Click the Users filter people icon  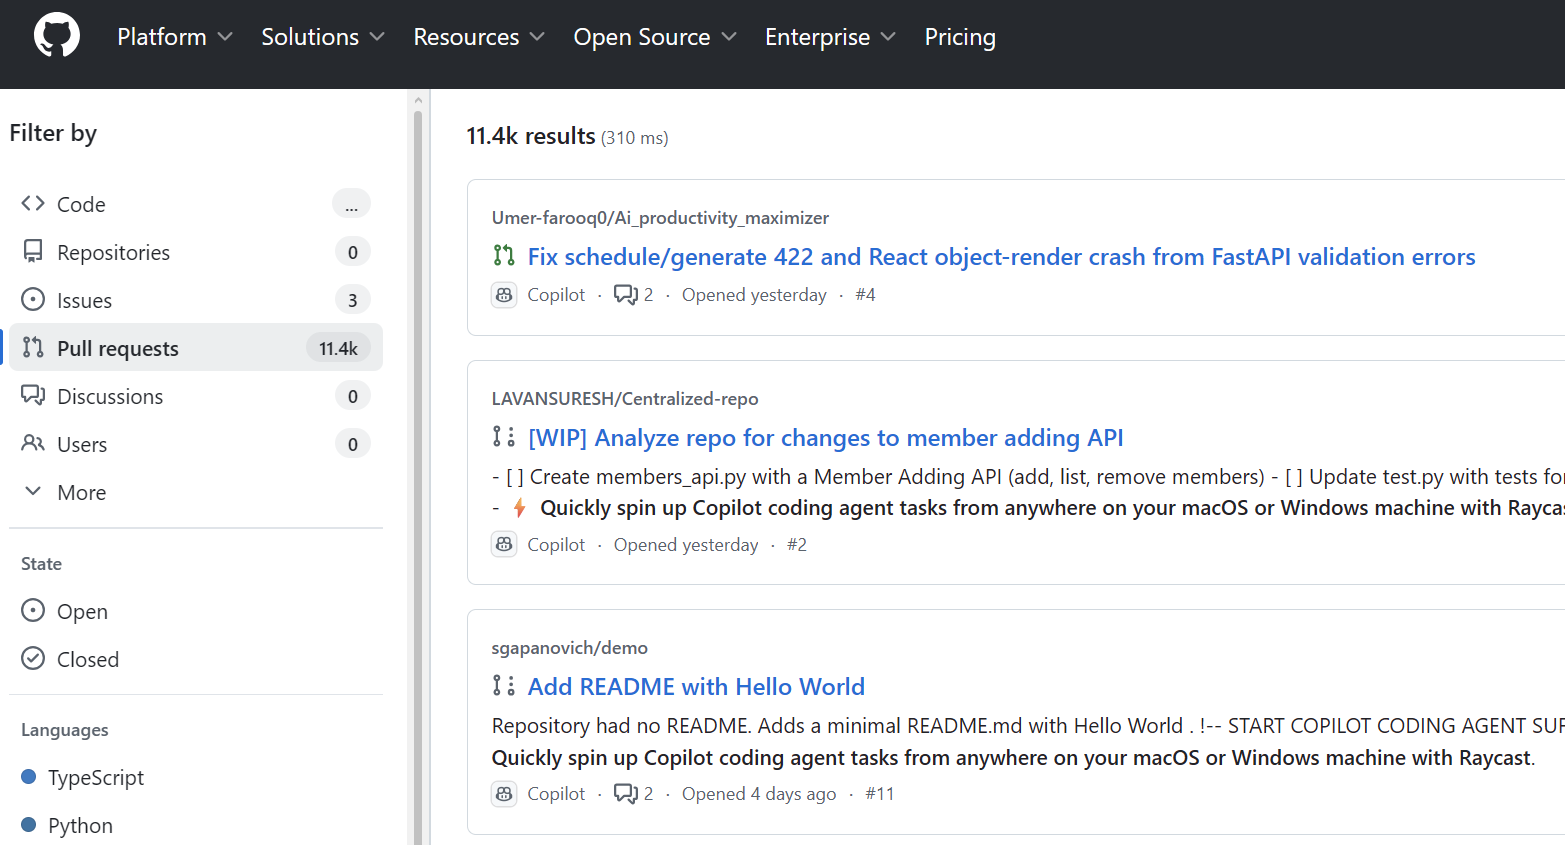point(33,444)
